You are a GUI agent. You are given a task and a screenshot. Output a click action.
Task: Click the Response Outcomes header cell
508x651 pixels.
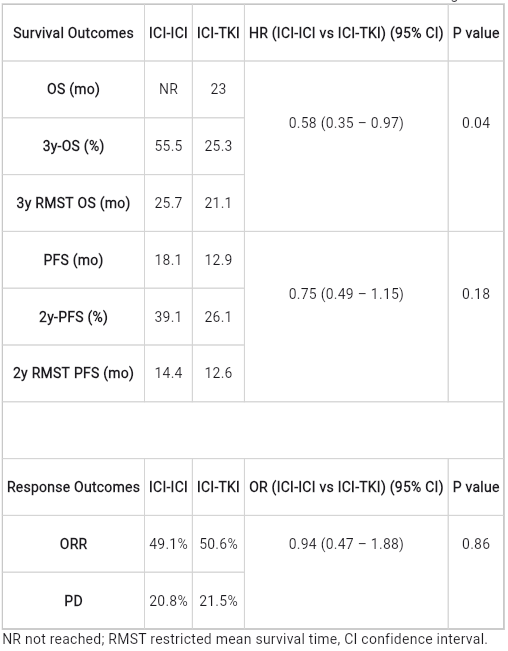[x=73, y=487]
